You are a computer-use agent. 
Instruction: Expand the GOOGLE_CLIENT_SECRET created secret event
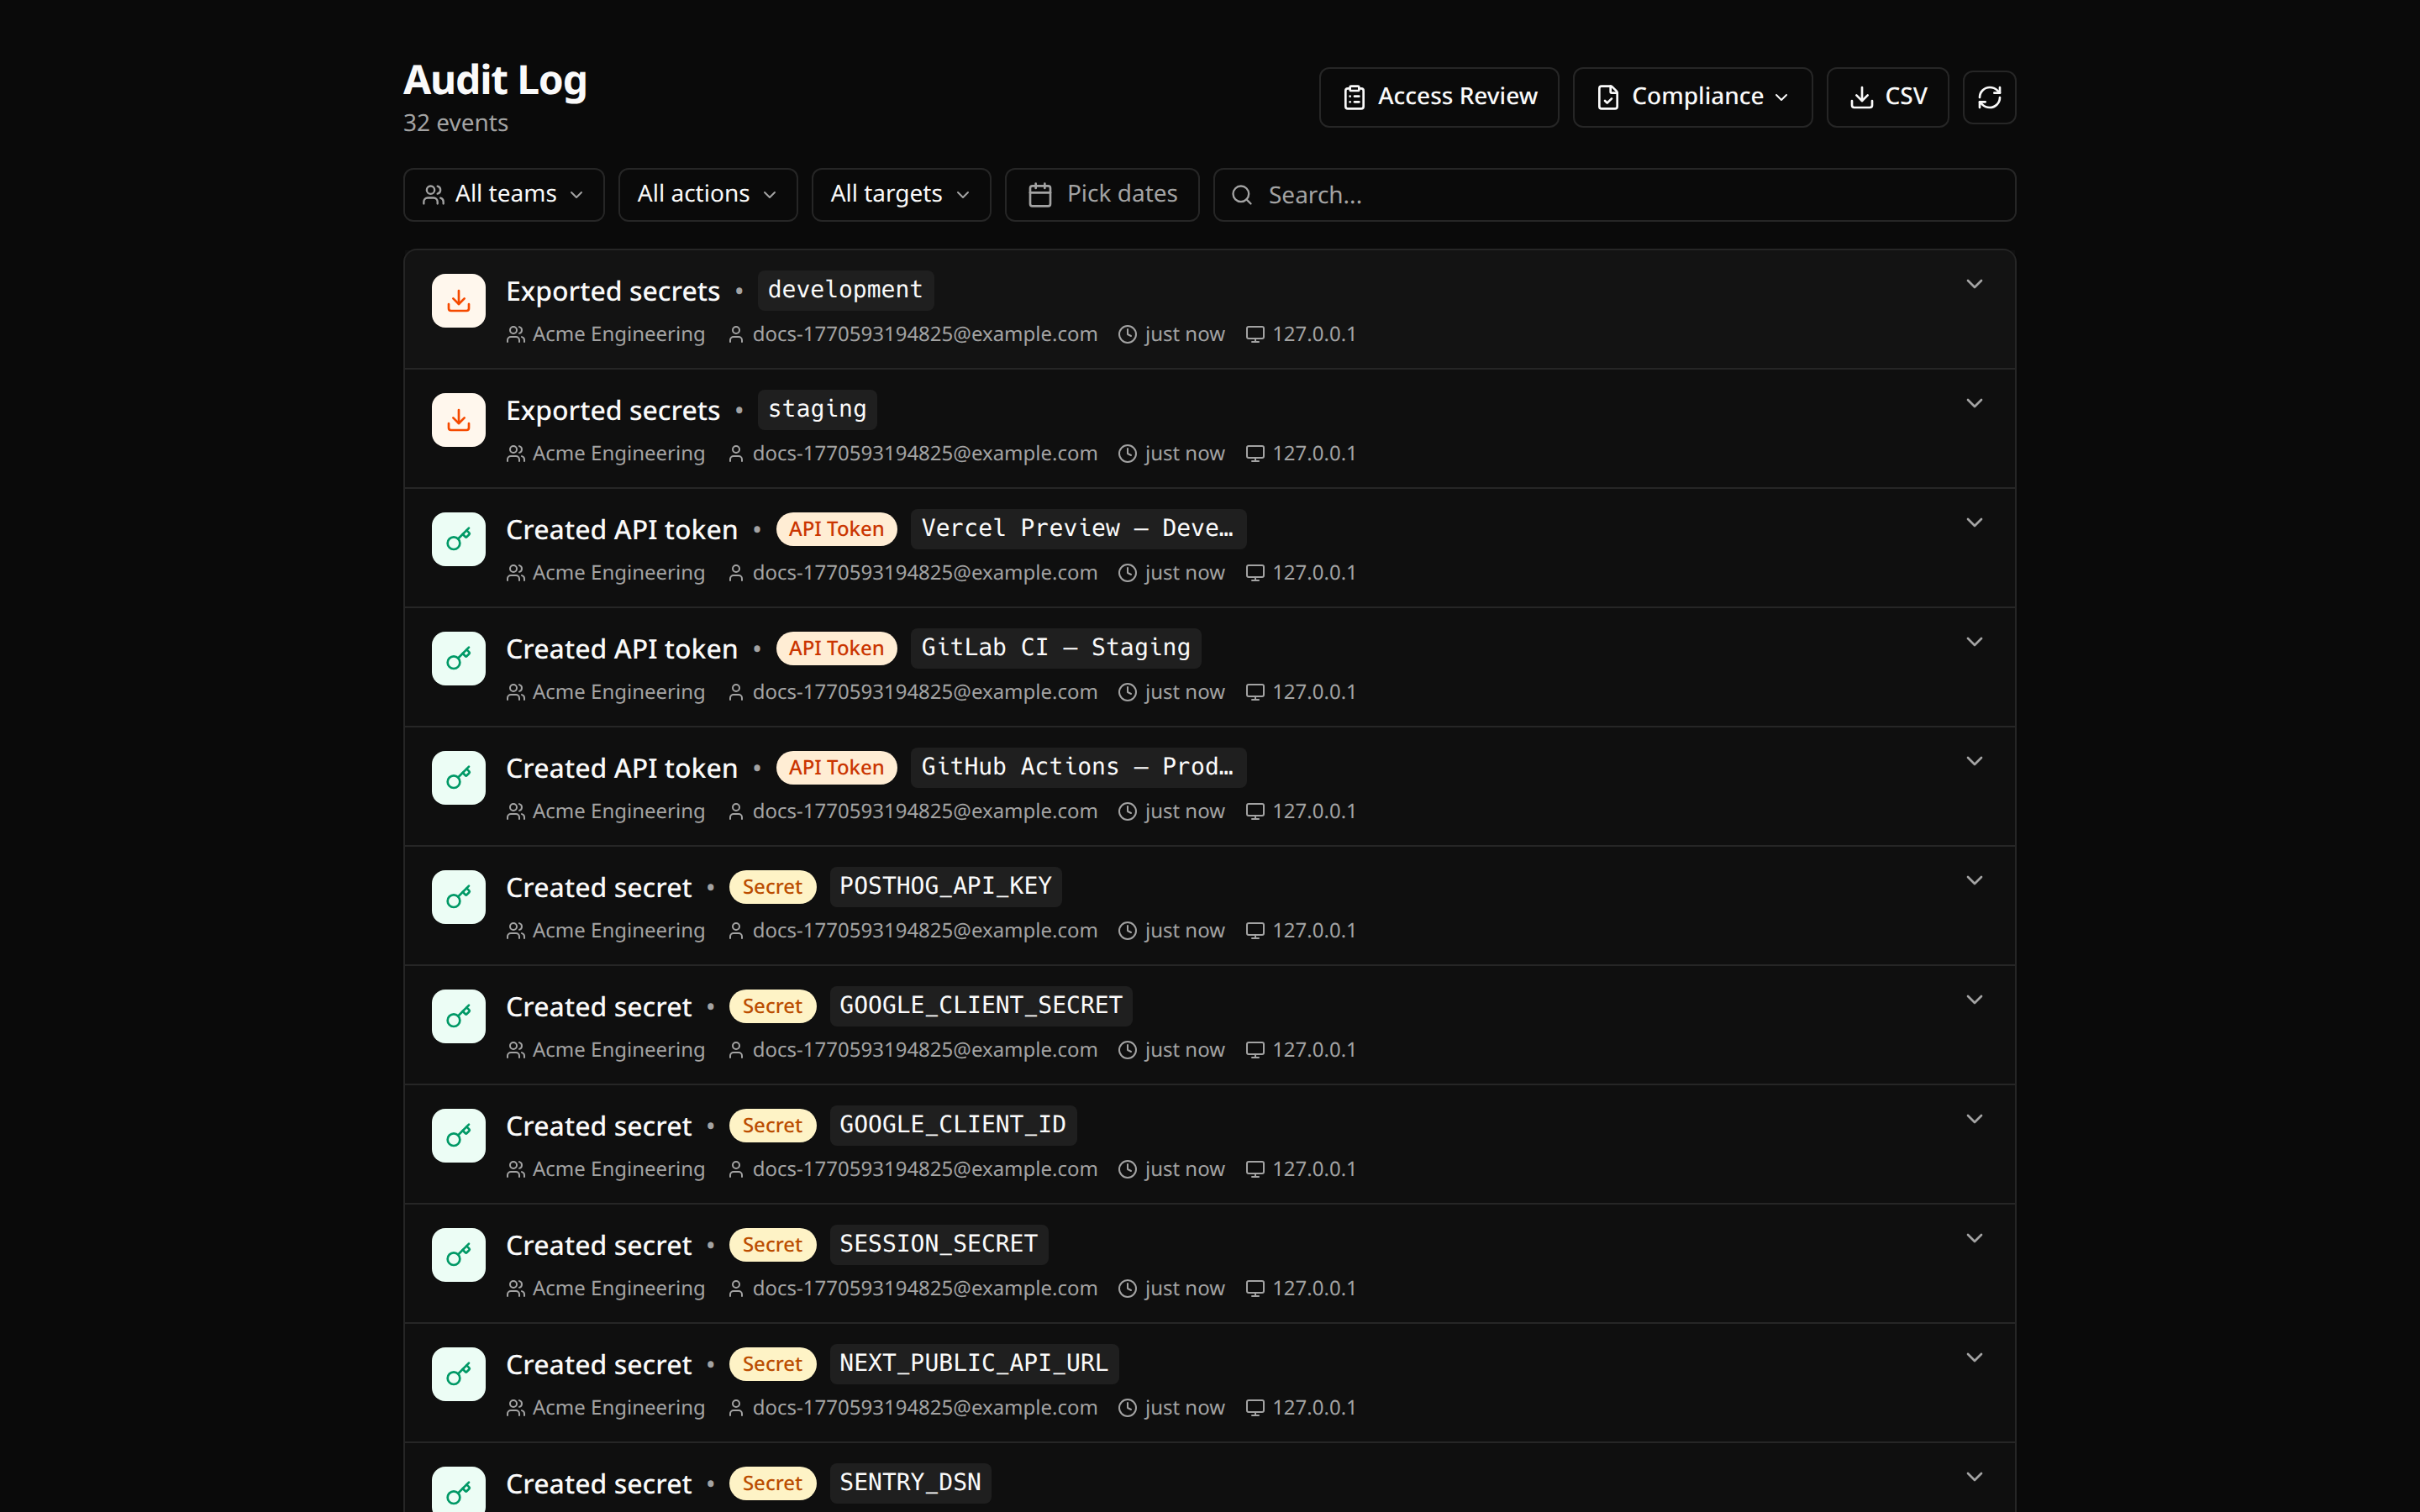pos(1975,998)
